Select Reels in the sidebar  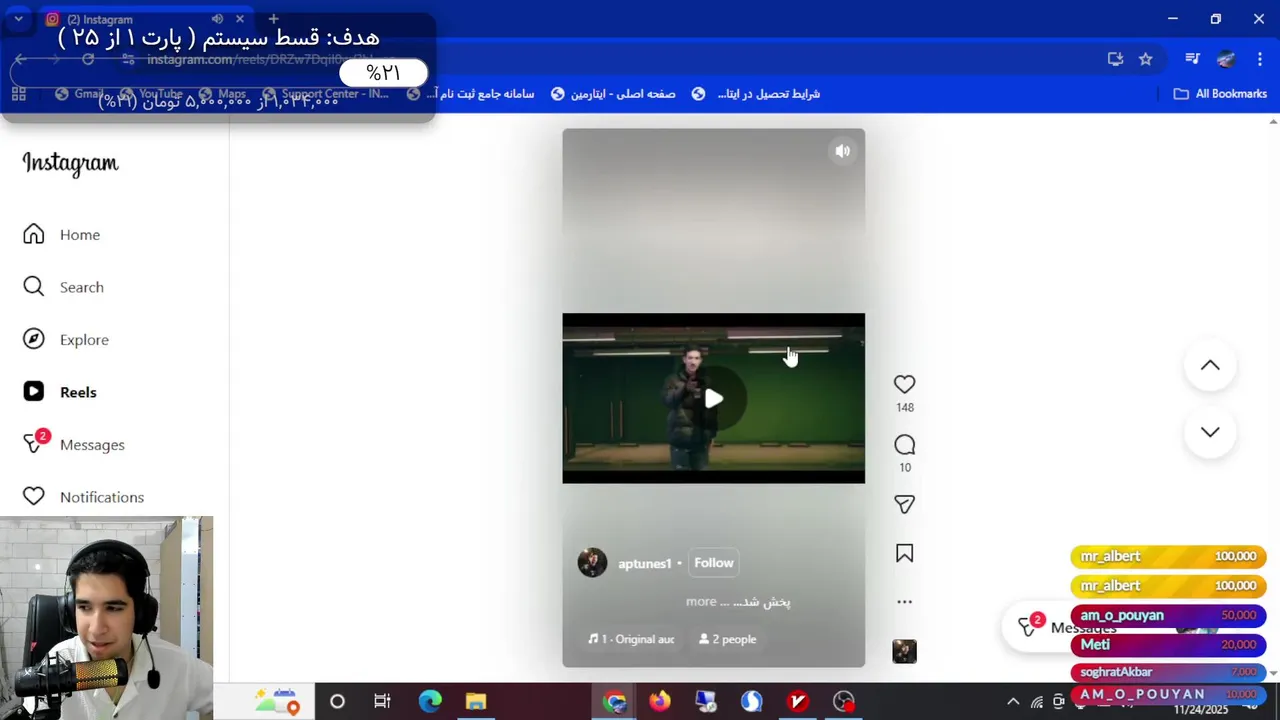pyautogui.click(x=59, y=392)
